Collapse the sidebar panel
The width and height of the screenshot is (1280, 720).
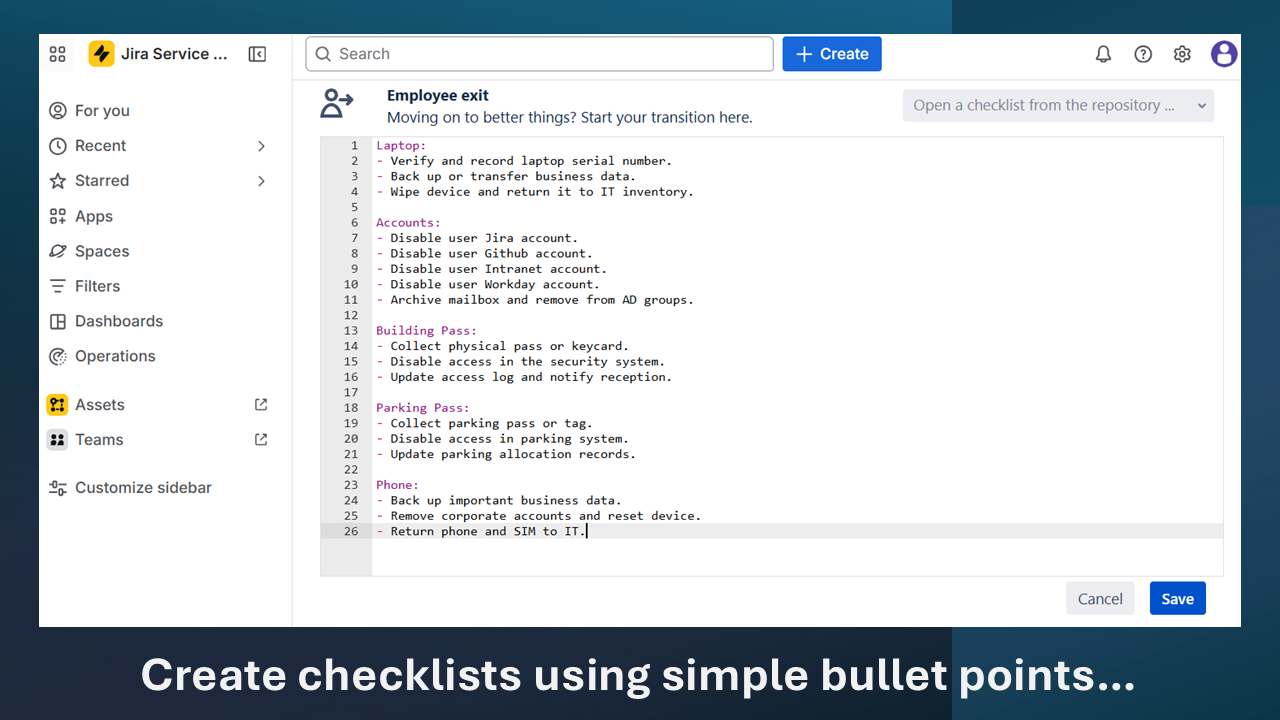coord(257,54)
